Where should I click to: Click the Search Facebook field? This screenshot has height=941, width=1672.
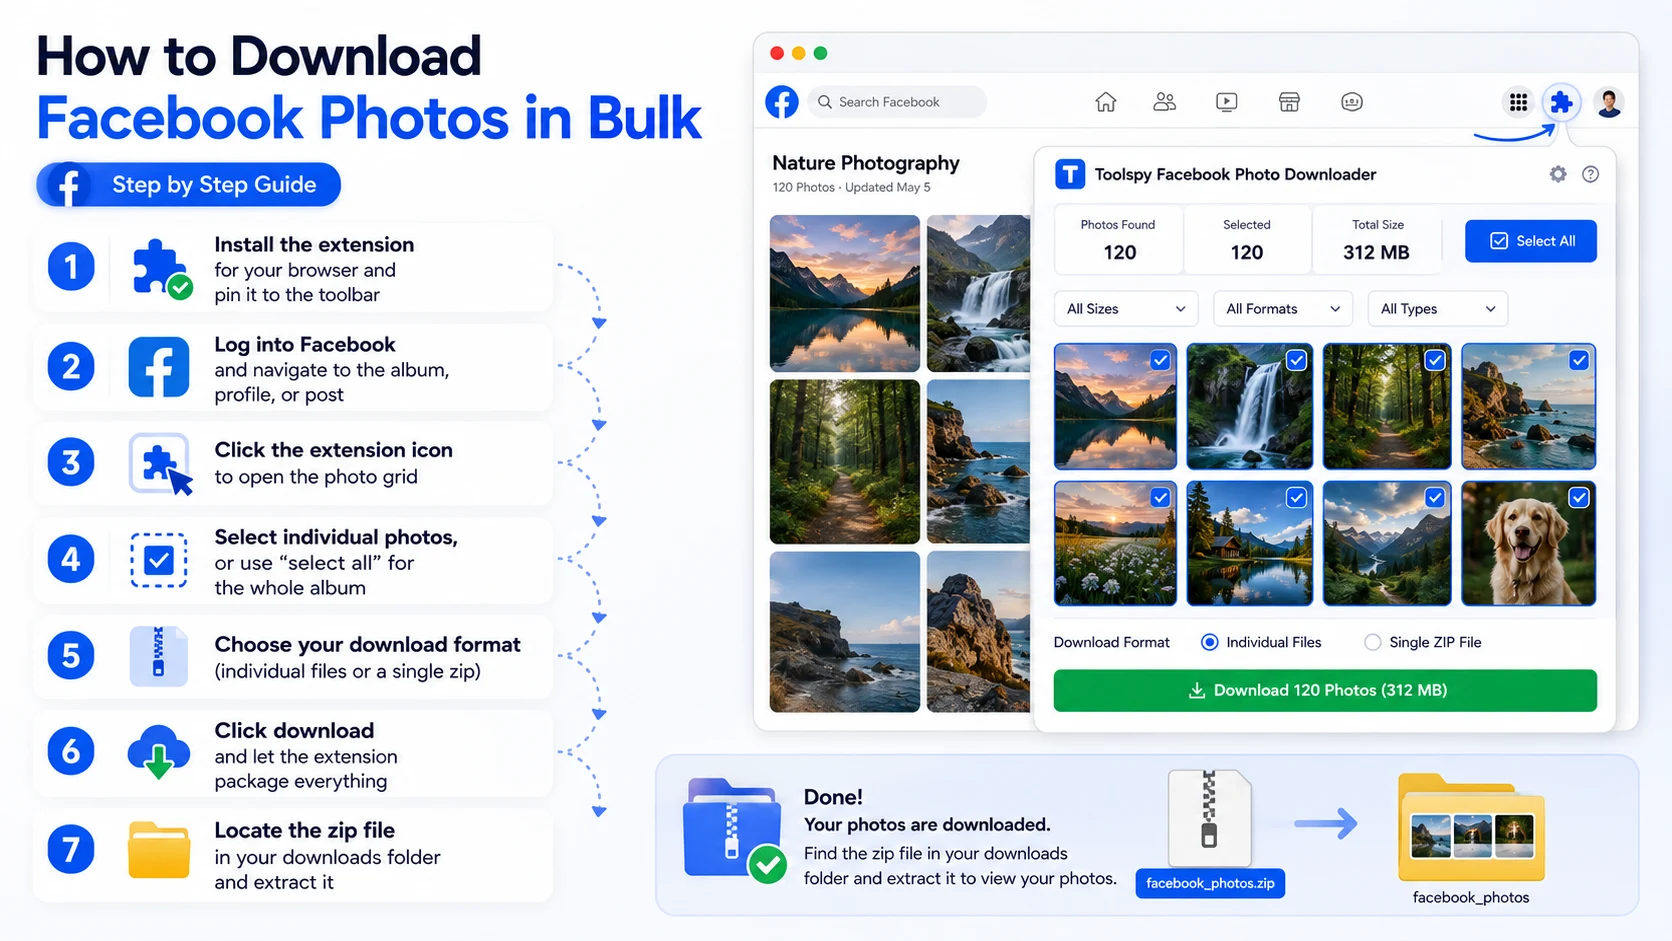click(897, 102)
